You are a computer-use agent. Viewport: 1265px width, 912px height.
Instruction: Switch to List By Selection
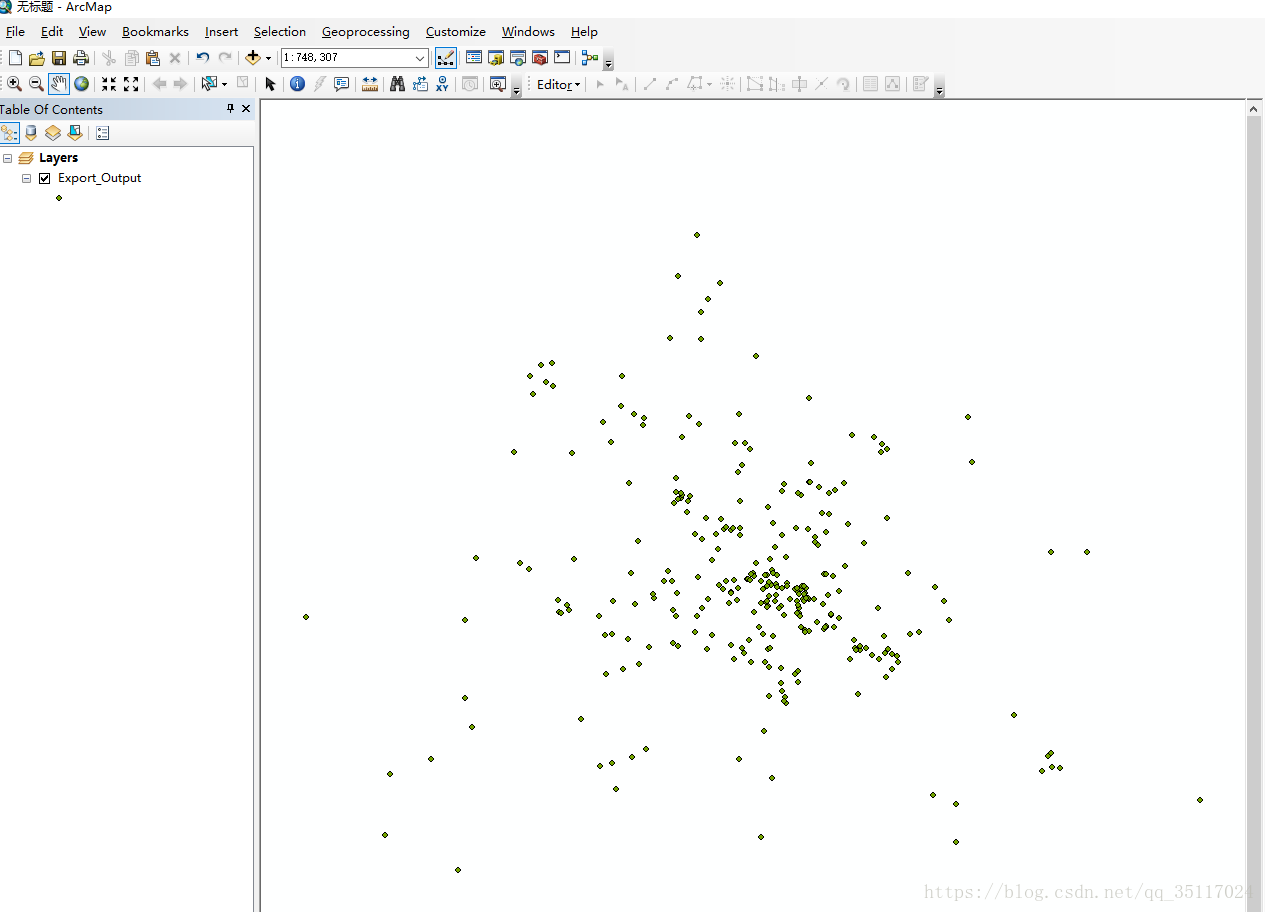tap(75, 133)
